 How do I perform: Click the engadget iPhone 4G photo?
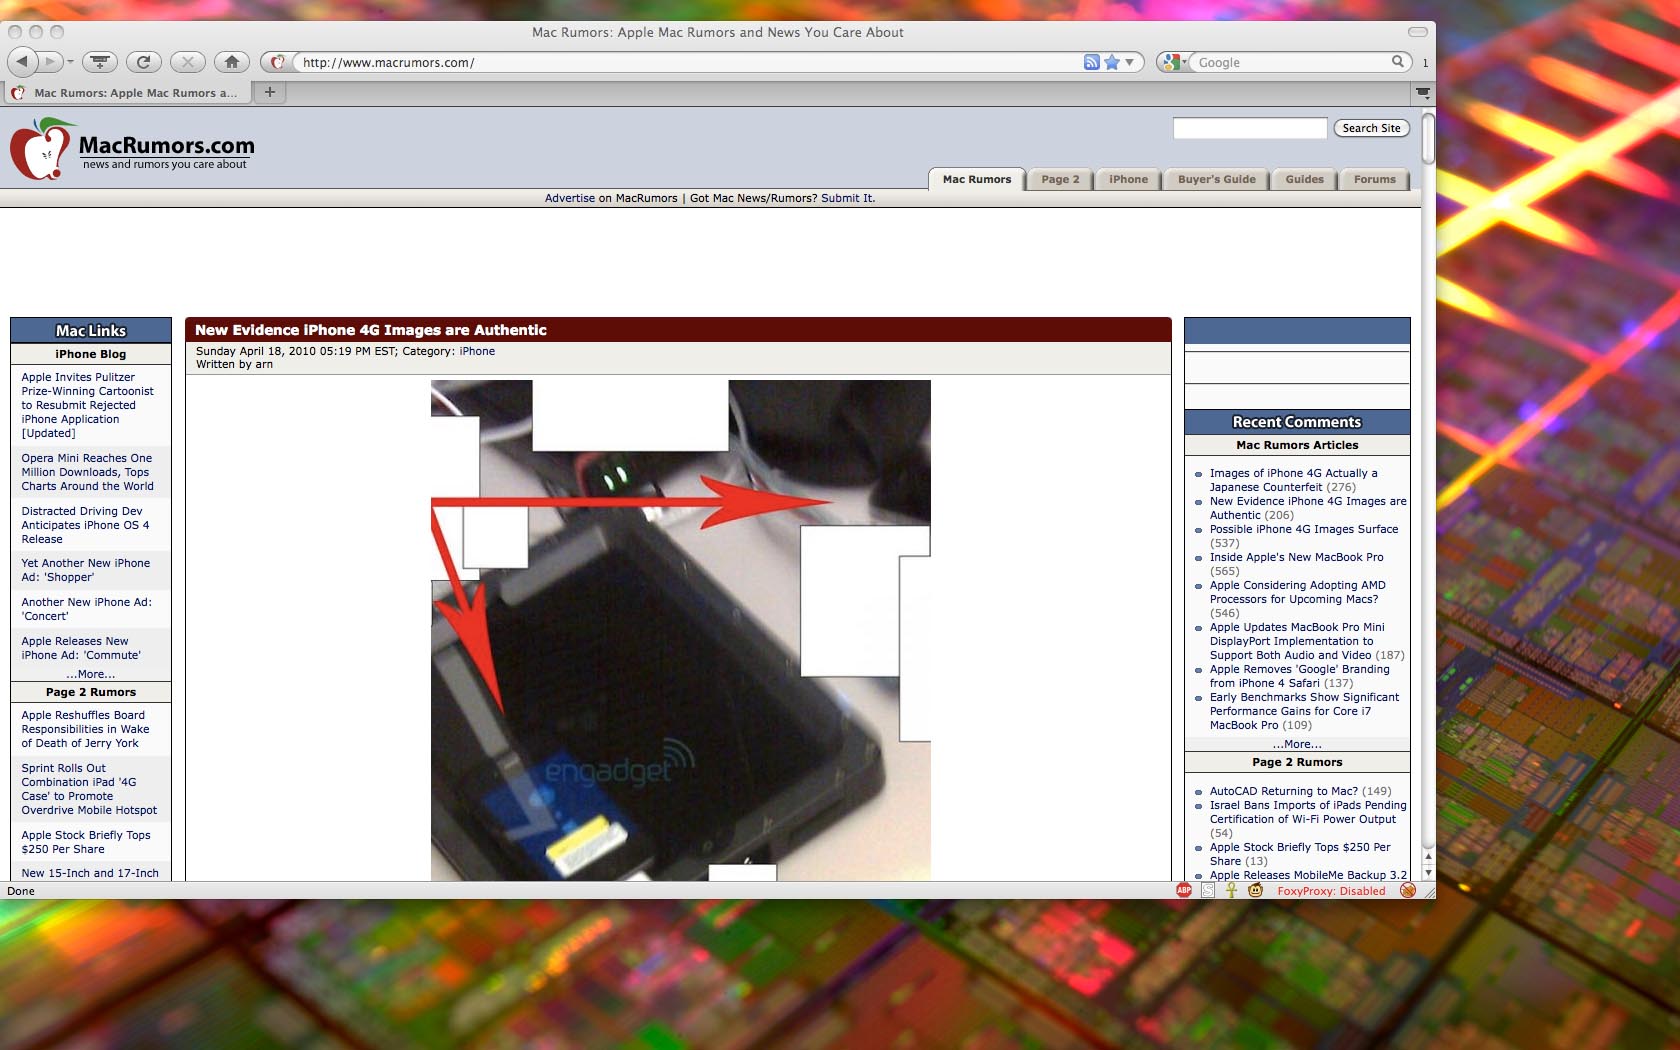[680, 630]
